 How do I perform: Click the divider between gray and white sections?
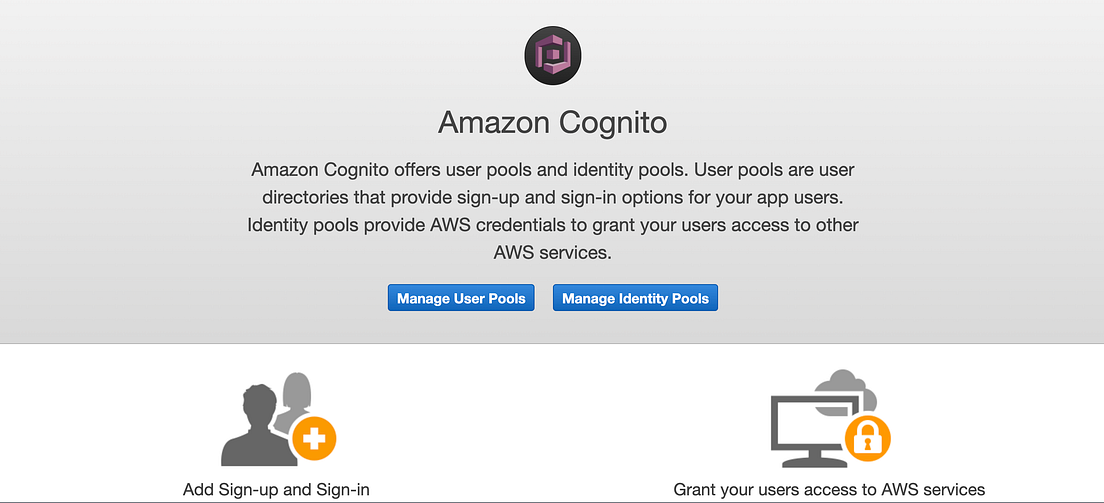[552, 344]
